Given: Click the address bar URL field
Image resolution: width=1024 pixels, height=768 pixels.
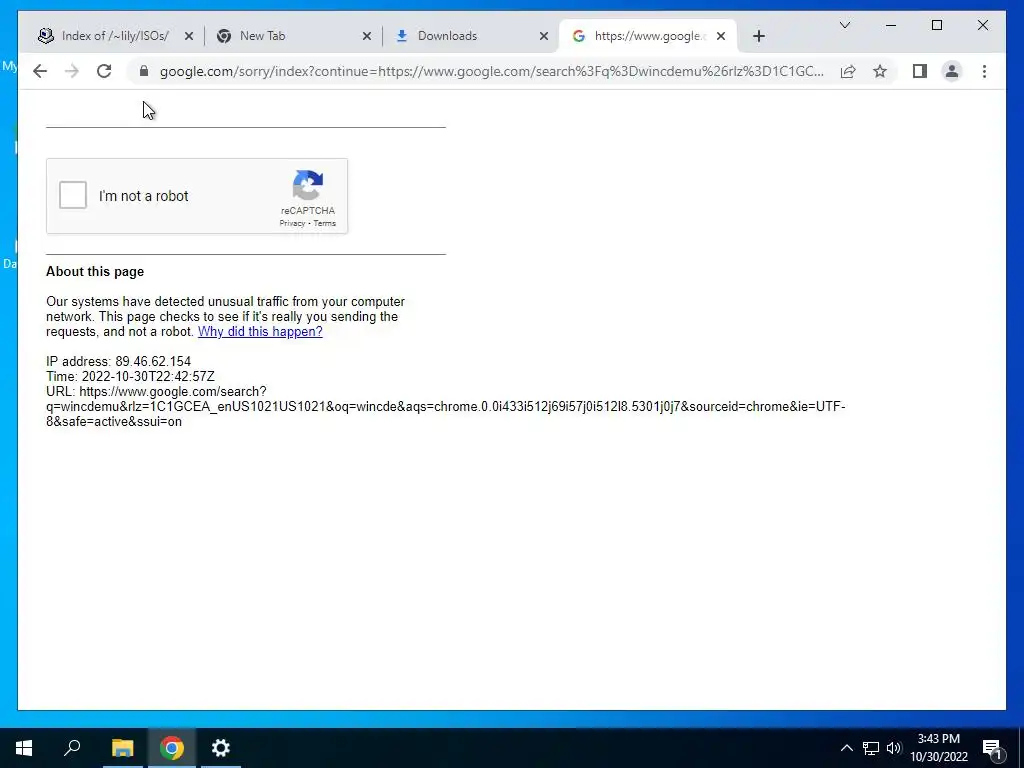Looking at the screenshot, I should (491, 71).
